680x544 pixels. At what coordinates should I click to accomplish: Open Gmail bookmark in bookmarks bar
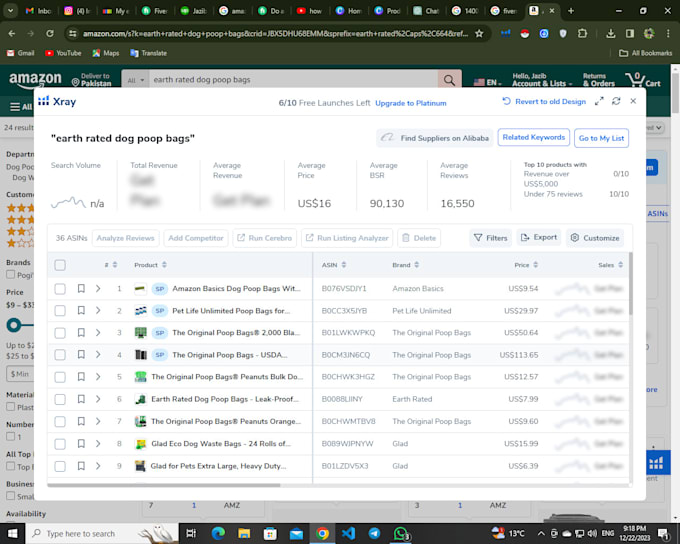(20, 53)
